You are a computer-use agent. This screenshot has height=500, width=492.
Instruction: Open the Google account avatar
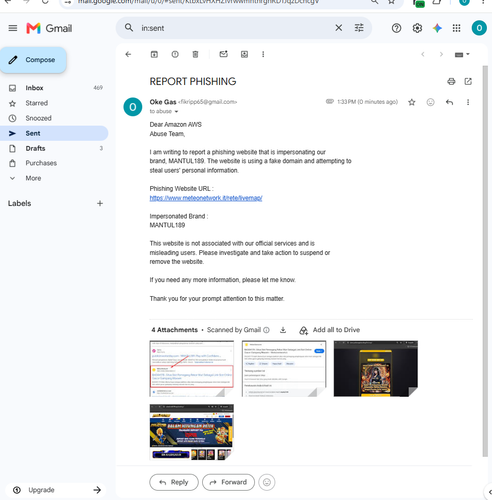[x=479, y=28]
